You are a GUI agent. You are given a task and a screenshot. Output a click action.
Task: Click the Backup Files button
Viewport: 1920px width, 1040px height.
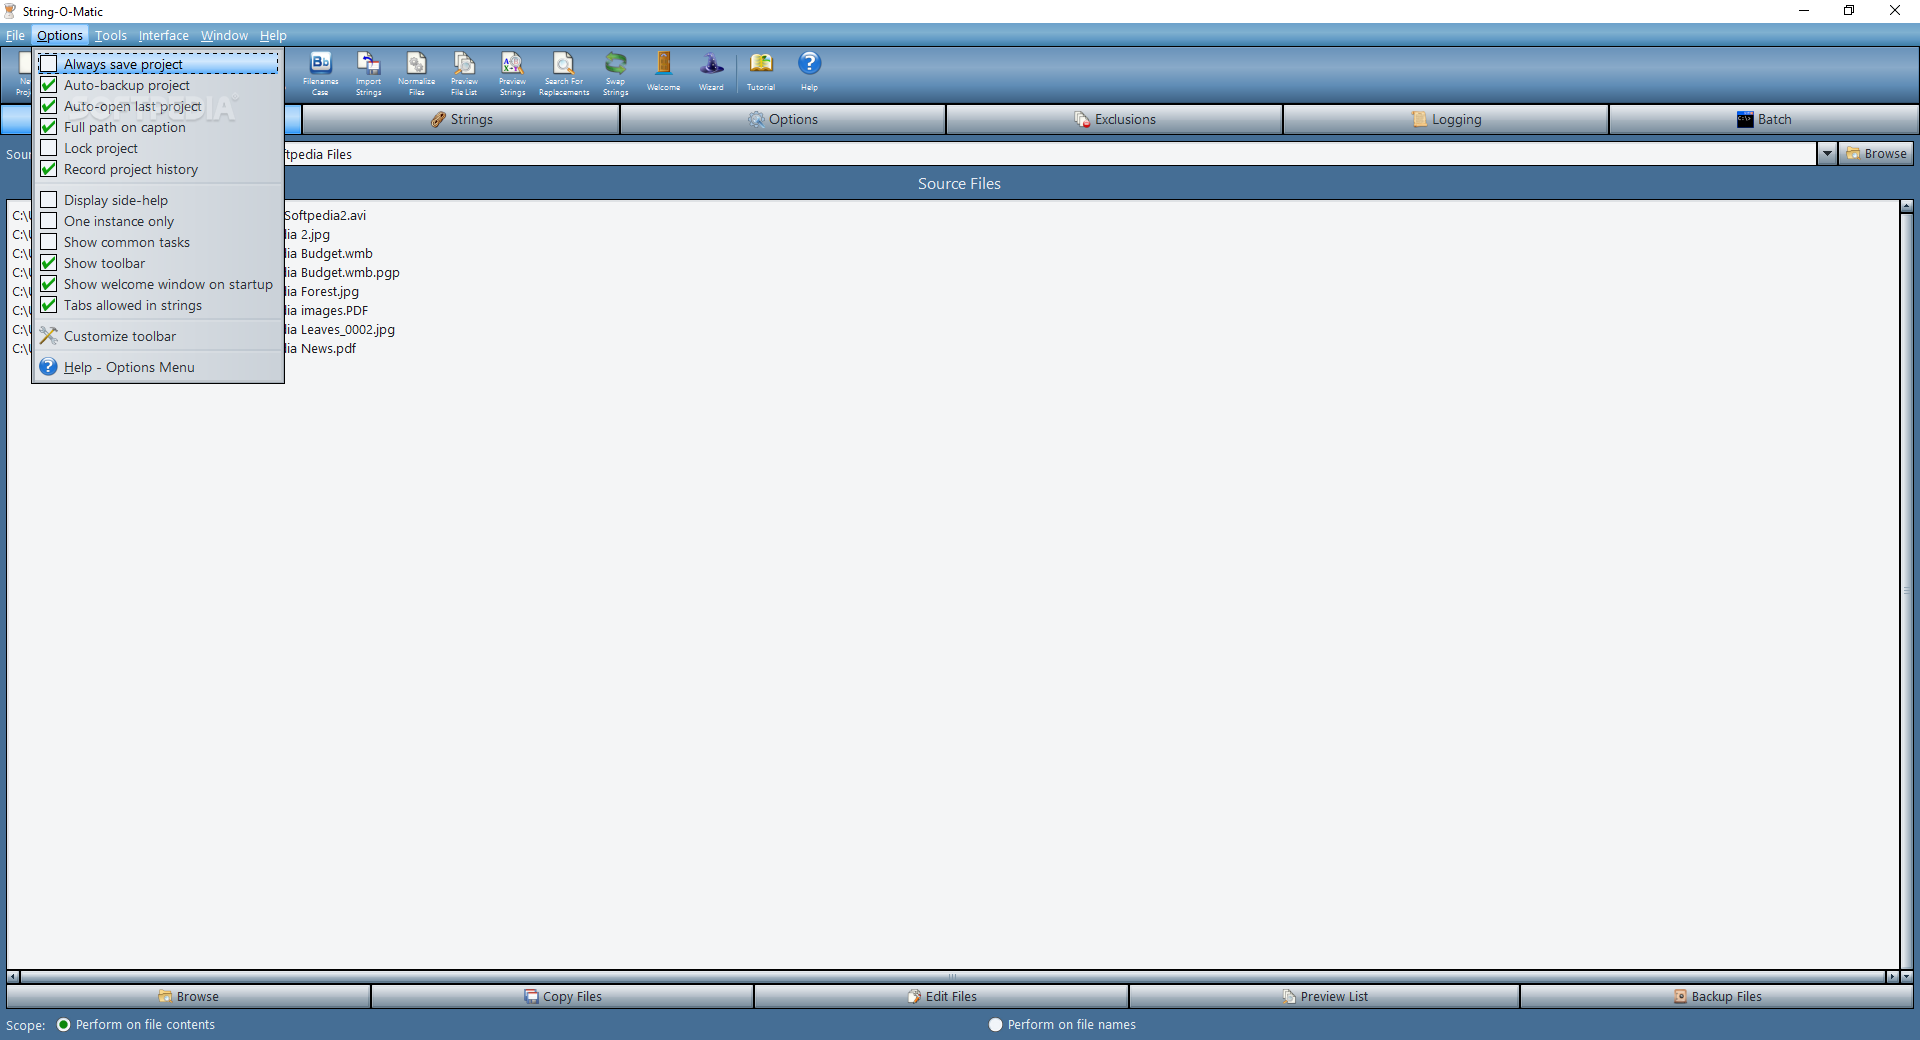pyautogui.click(x=1716, y=996)
